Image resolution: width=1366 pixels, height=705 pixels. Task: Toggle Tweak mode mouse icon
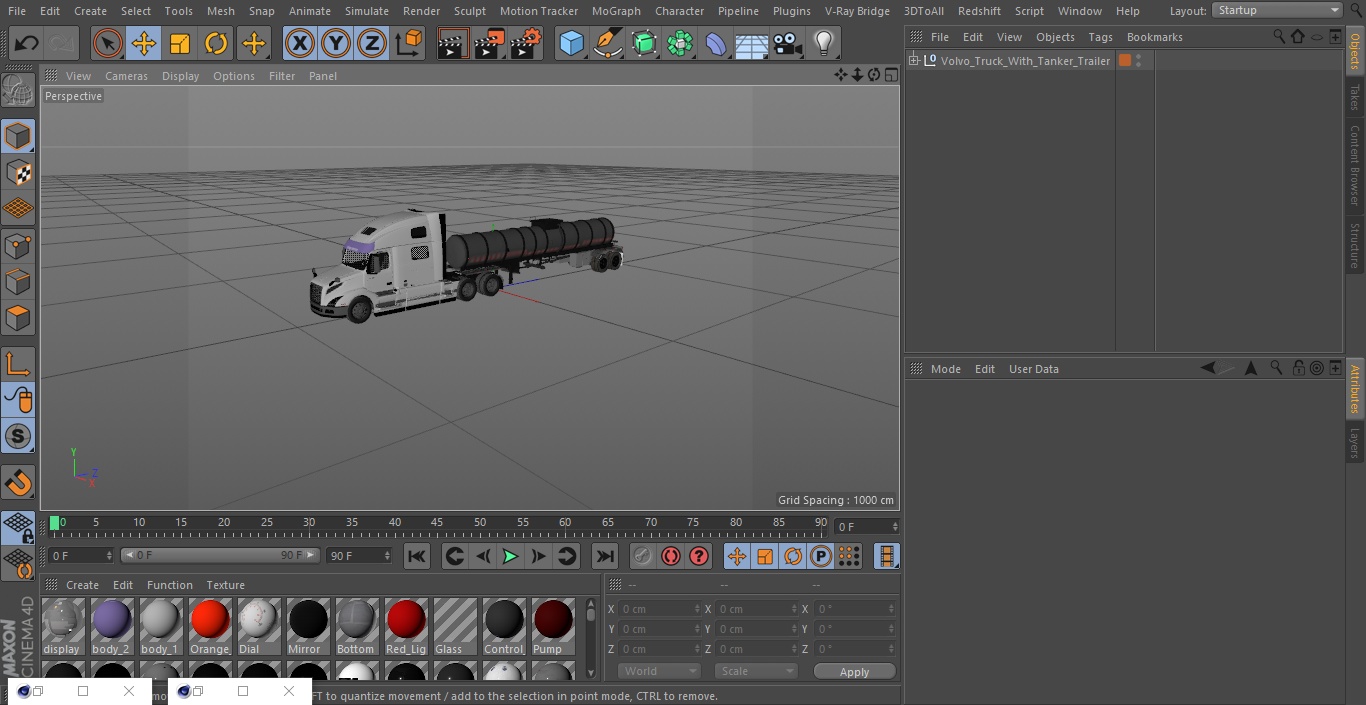18,400
